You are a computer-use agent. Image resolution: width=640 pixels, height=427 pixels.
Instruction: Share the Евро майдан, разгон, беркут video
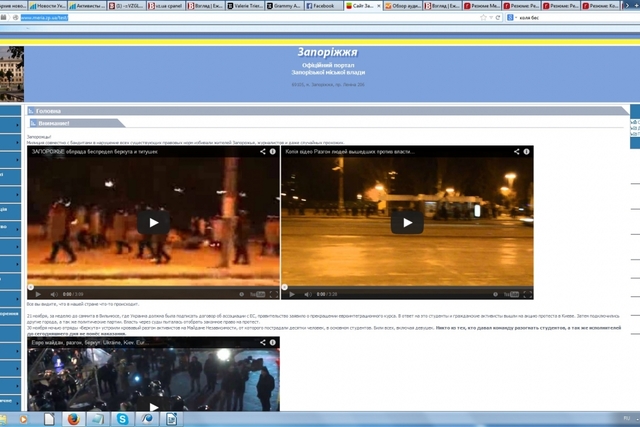[263, 342]
